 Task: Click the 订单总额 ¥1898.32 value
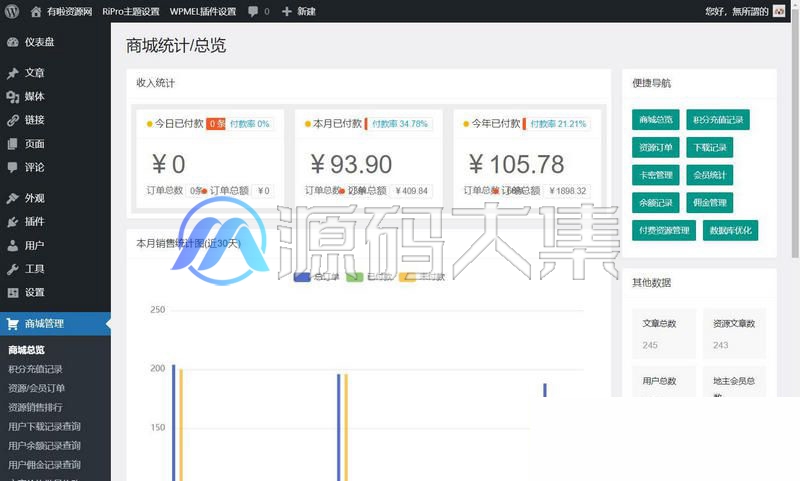(x=567, y=191)
